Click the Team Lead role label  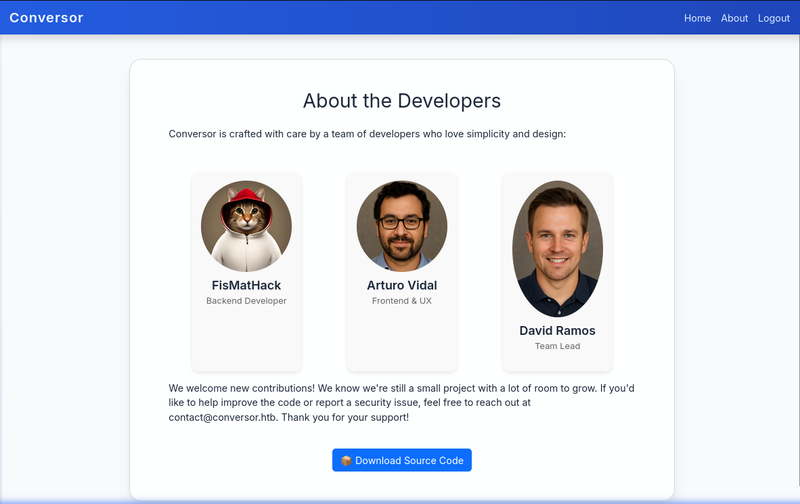557,346
